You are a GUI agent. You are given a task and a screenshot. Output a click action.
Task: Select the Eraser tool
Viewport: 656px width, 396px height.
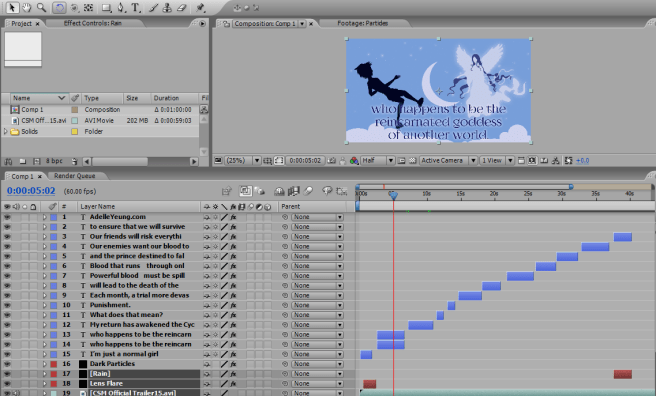point(181,8)
